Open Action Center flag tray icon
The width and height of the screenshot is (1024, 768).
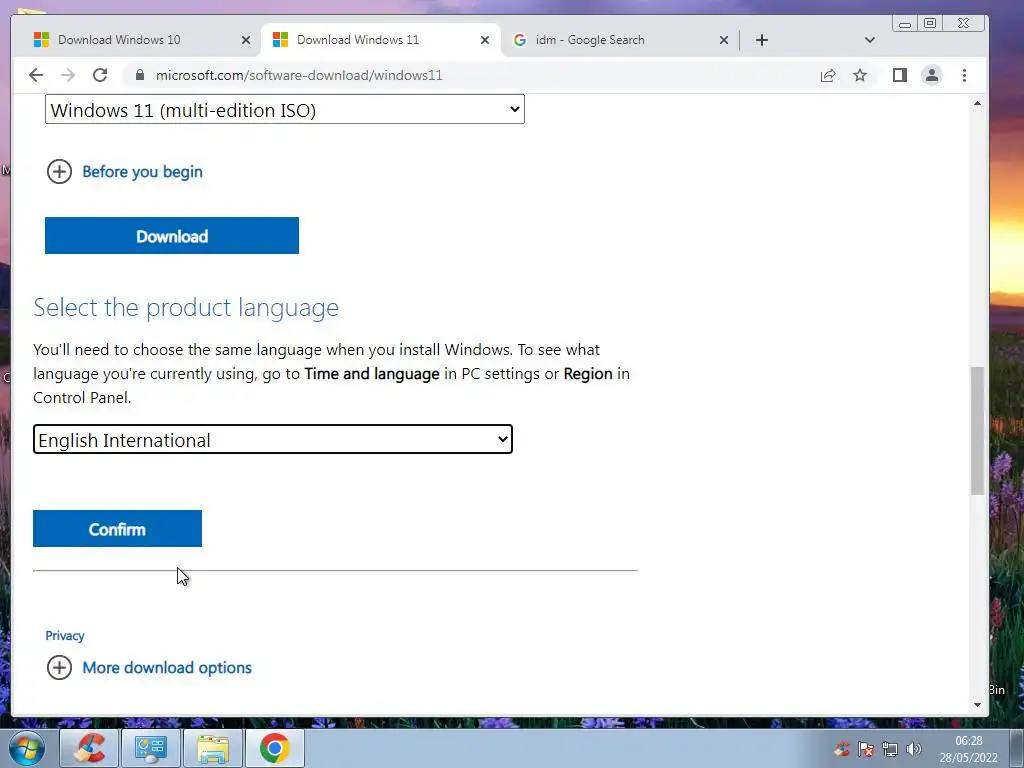coord(866,748)
